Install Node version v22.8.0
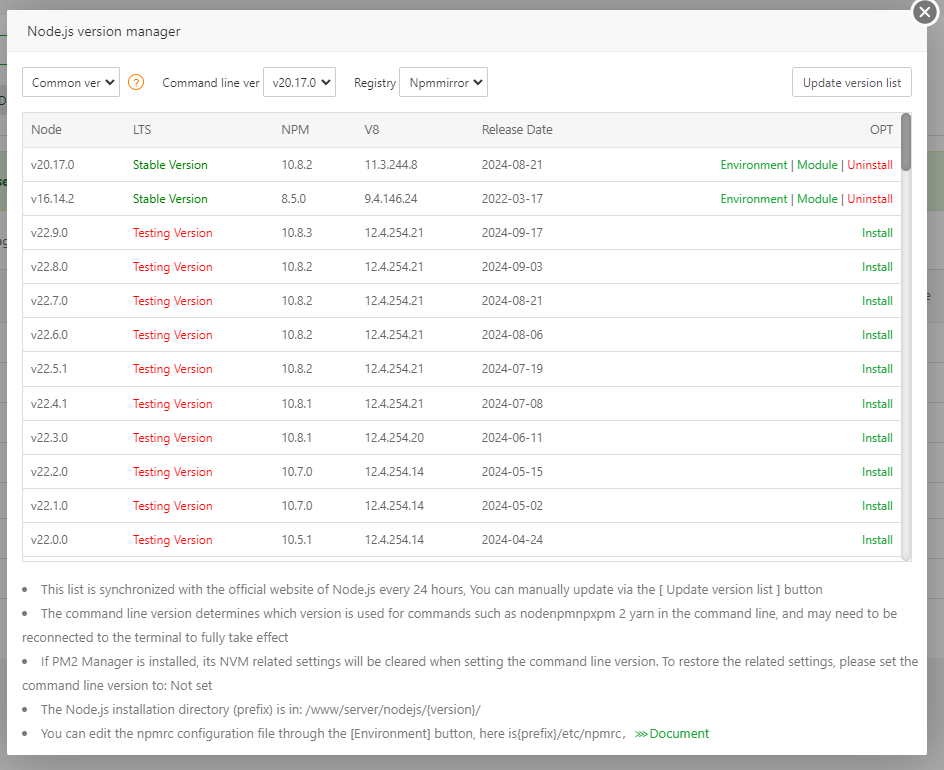 pos(877,267)
